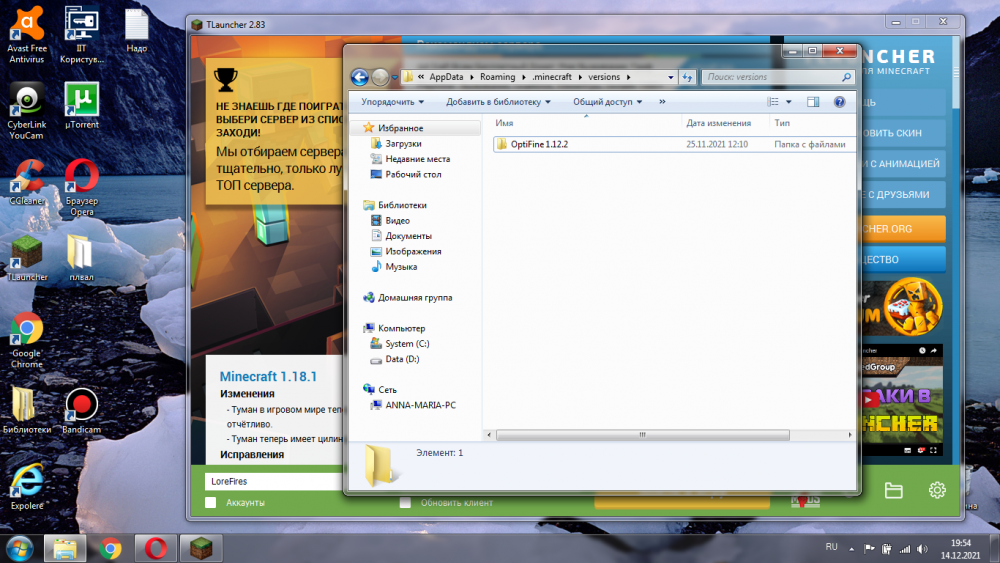The height and width of the screenshot is (563, 1000).
Task: Open the IIT Користувач desktop shortcut
Action: tap(82, 35)
